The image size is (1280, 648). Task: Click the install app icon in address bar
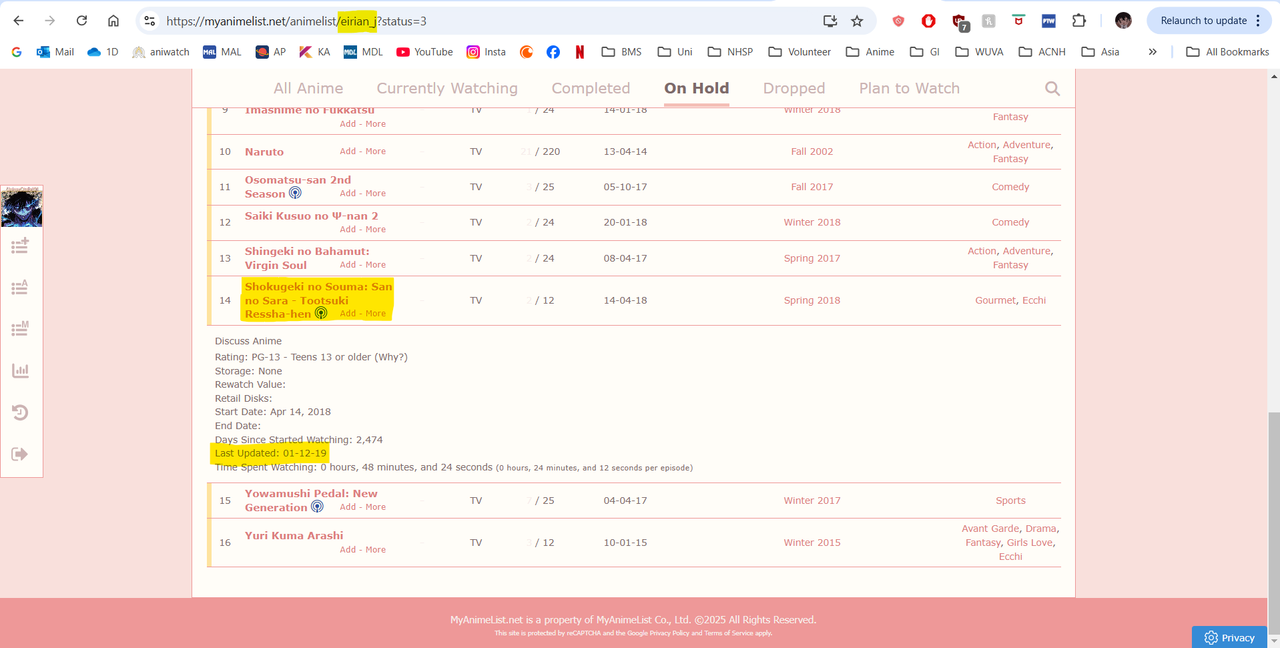pyautogui.click(x=830, y=21)
